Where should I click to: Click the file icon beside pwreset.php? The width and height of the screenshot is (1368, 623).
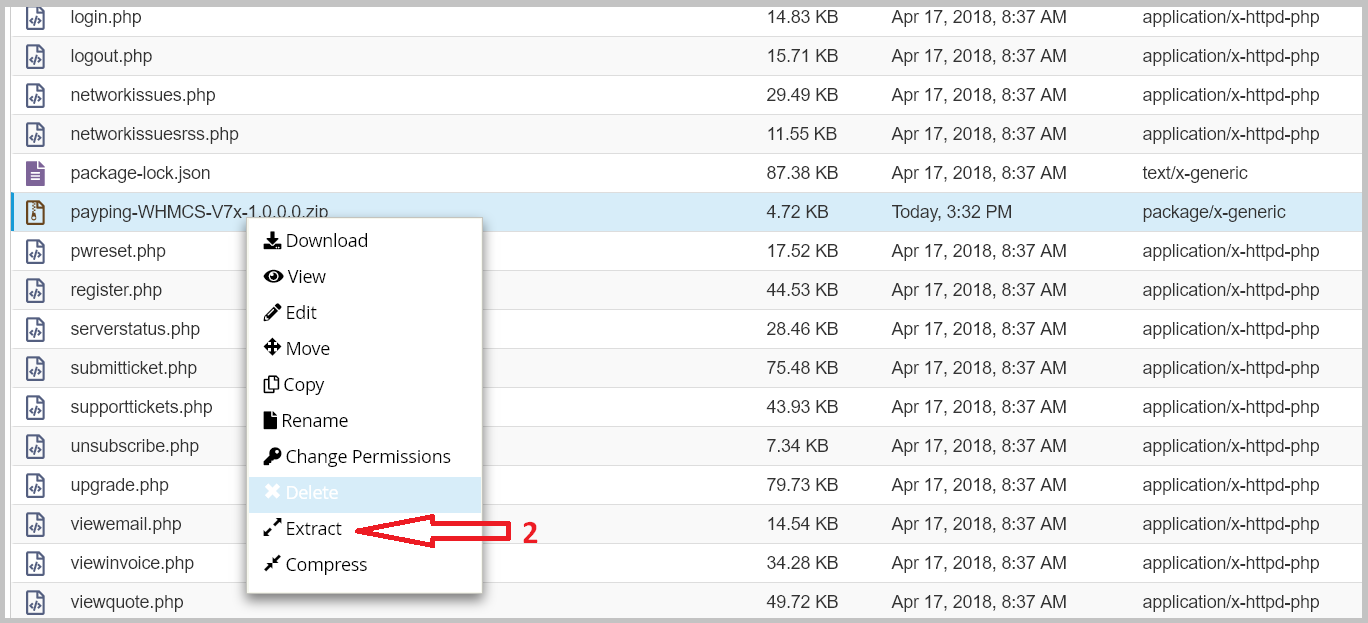click(x=35, y=252)
